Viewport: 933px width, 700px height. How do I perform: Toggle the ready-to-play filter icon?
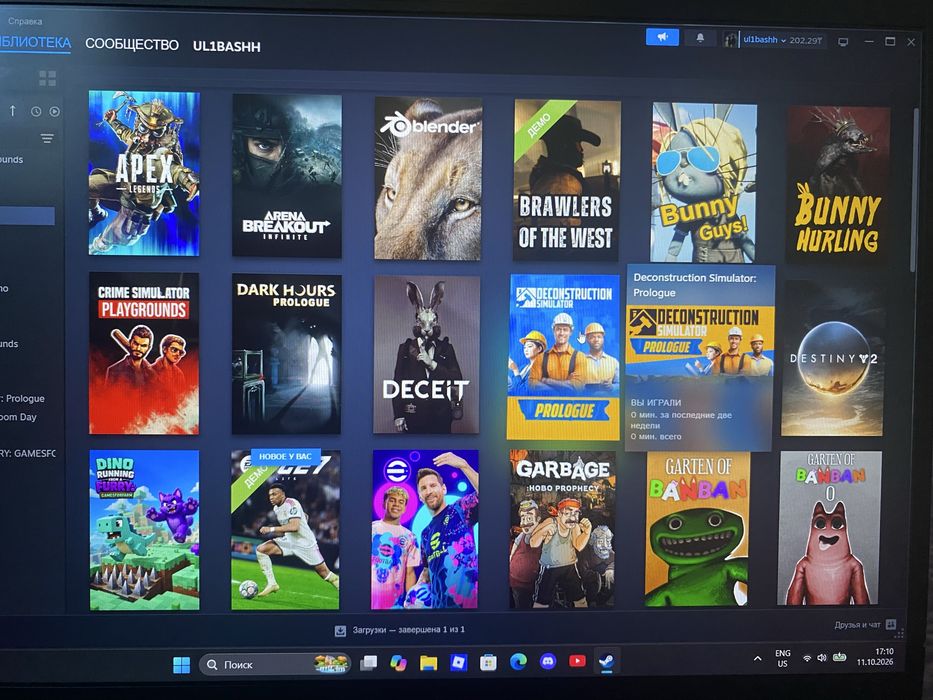click(54, 111)
